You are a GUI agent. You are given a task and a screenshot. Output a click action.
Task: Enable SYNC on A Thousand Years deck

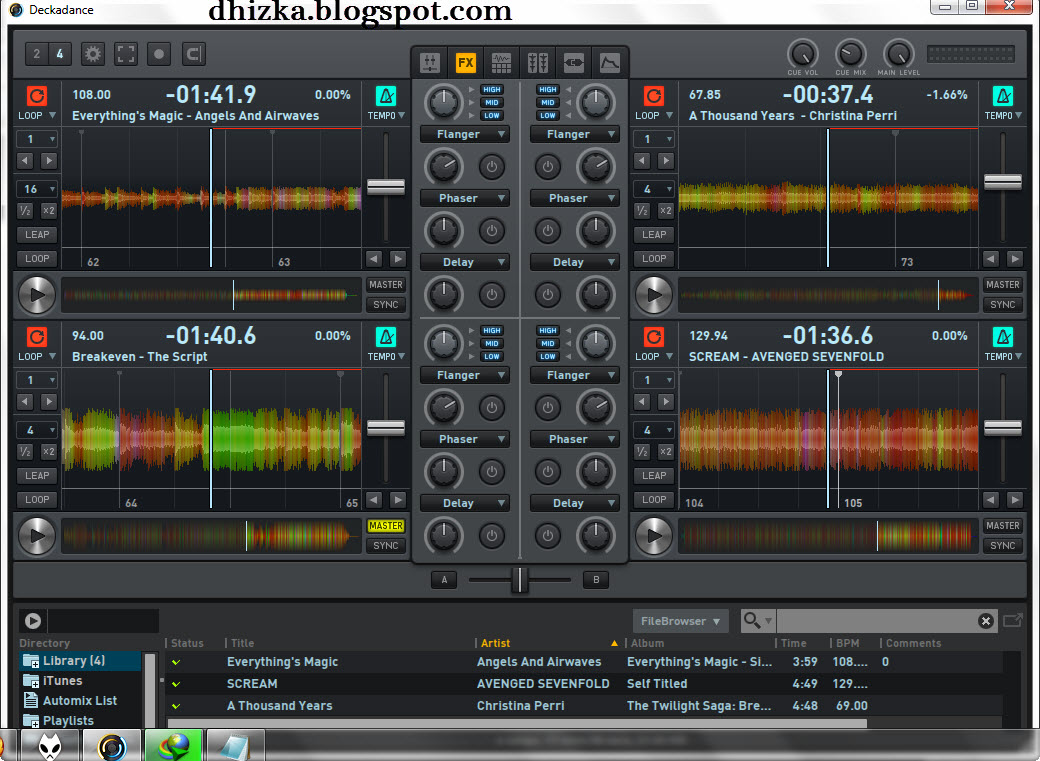coord(1002,305)
